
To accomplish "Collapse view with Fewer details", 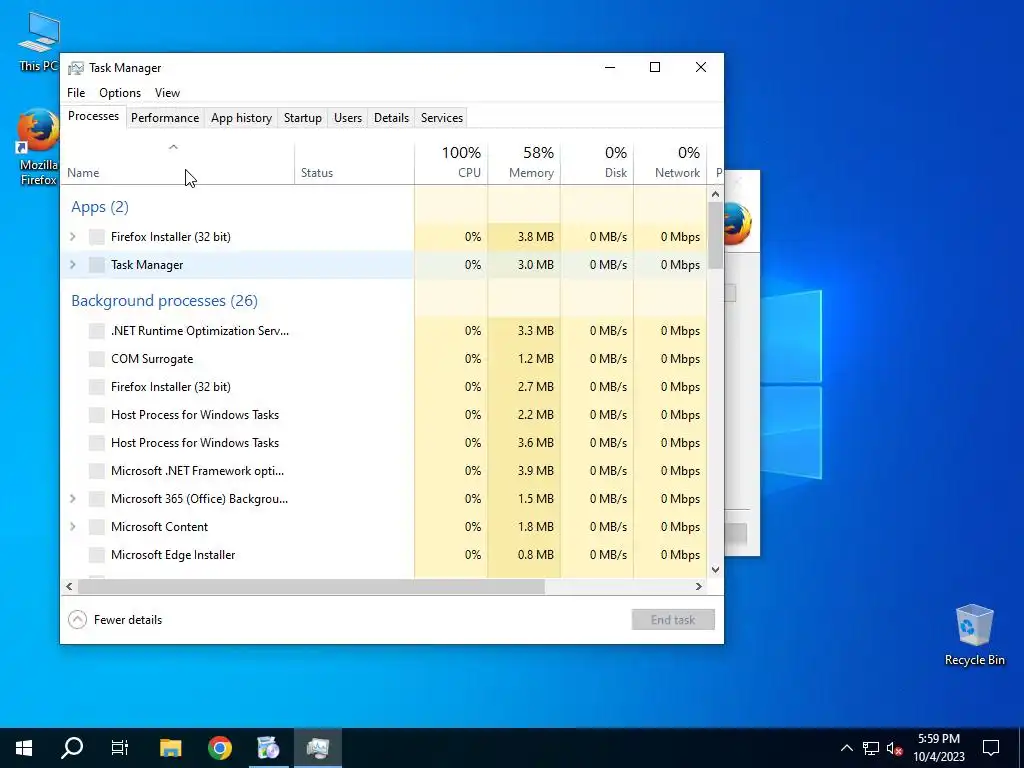I will 115,620.
